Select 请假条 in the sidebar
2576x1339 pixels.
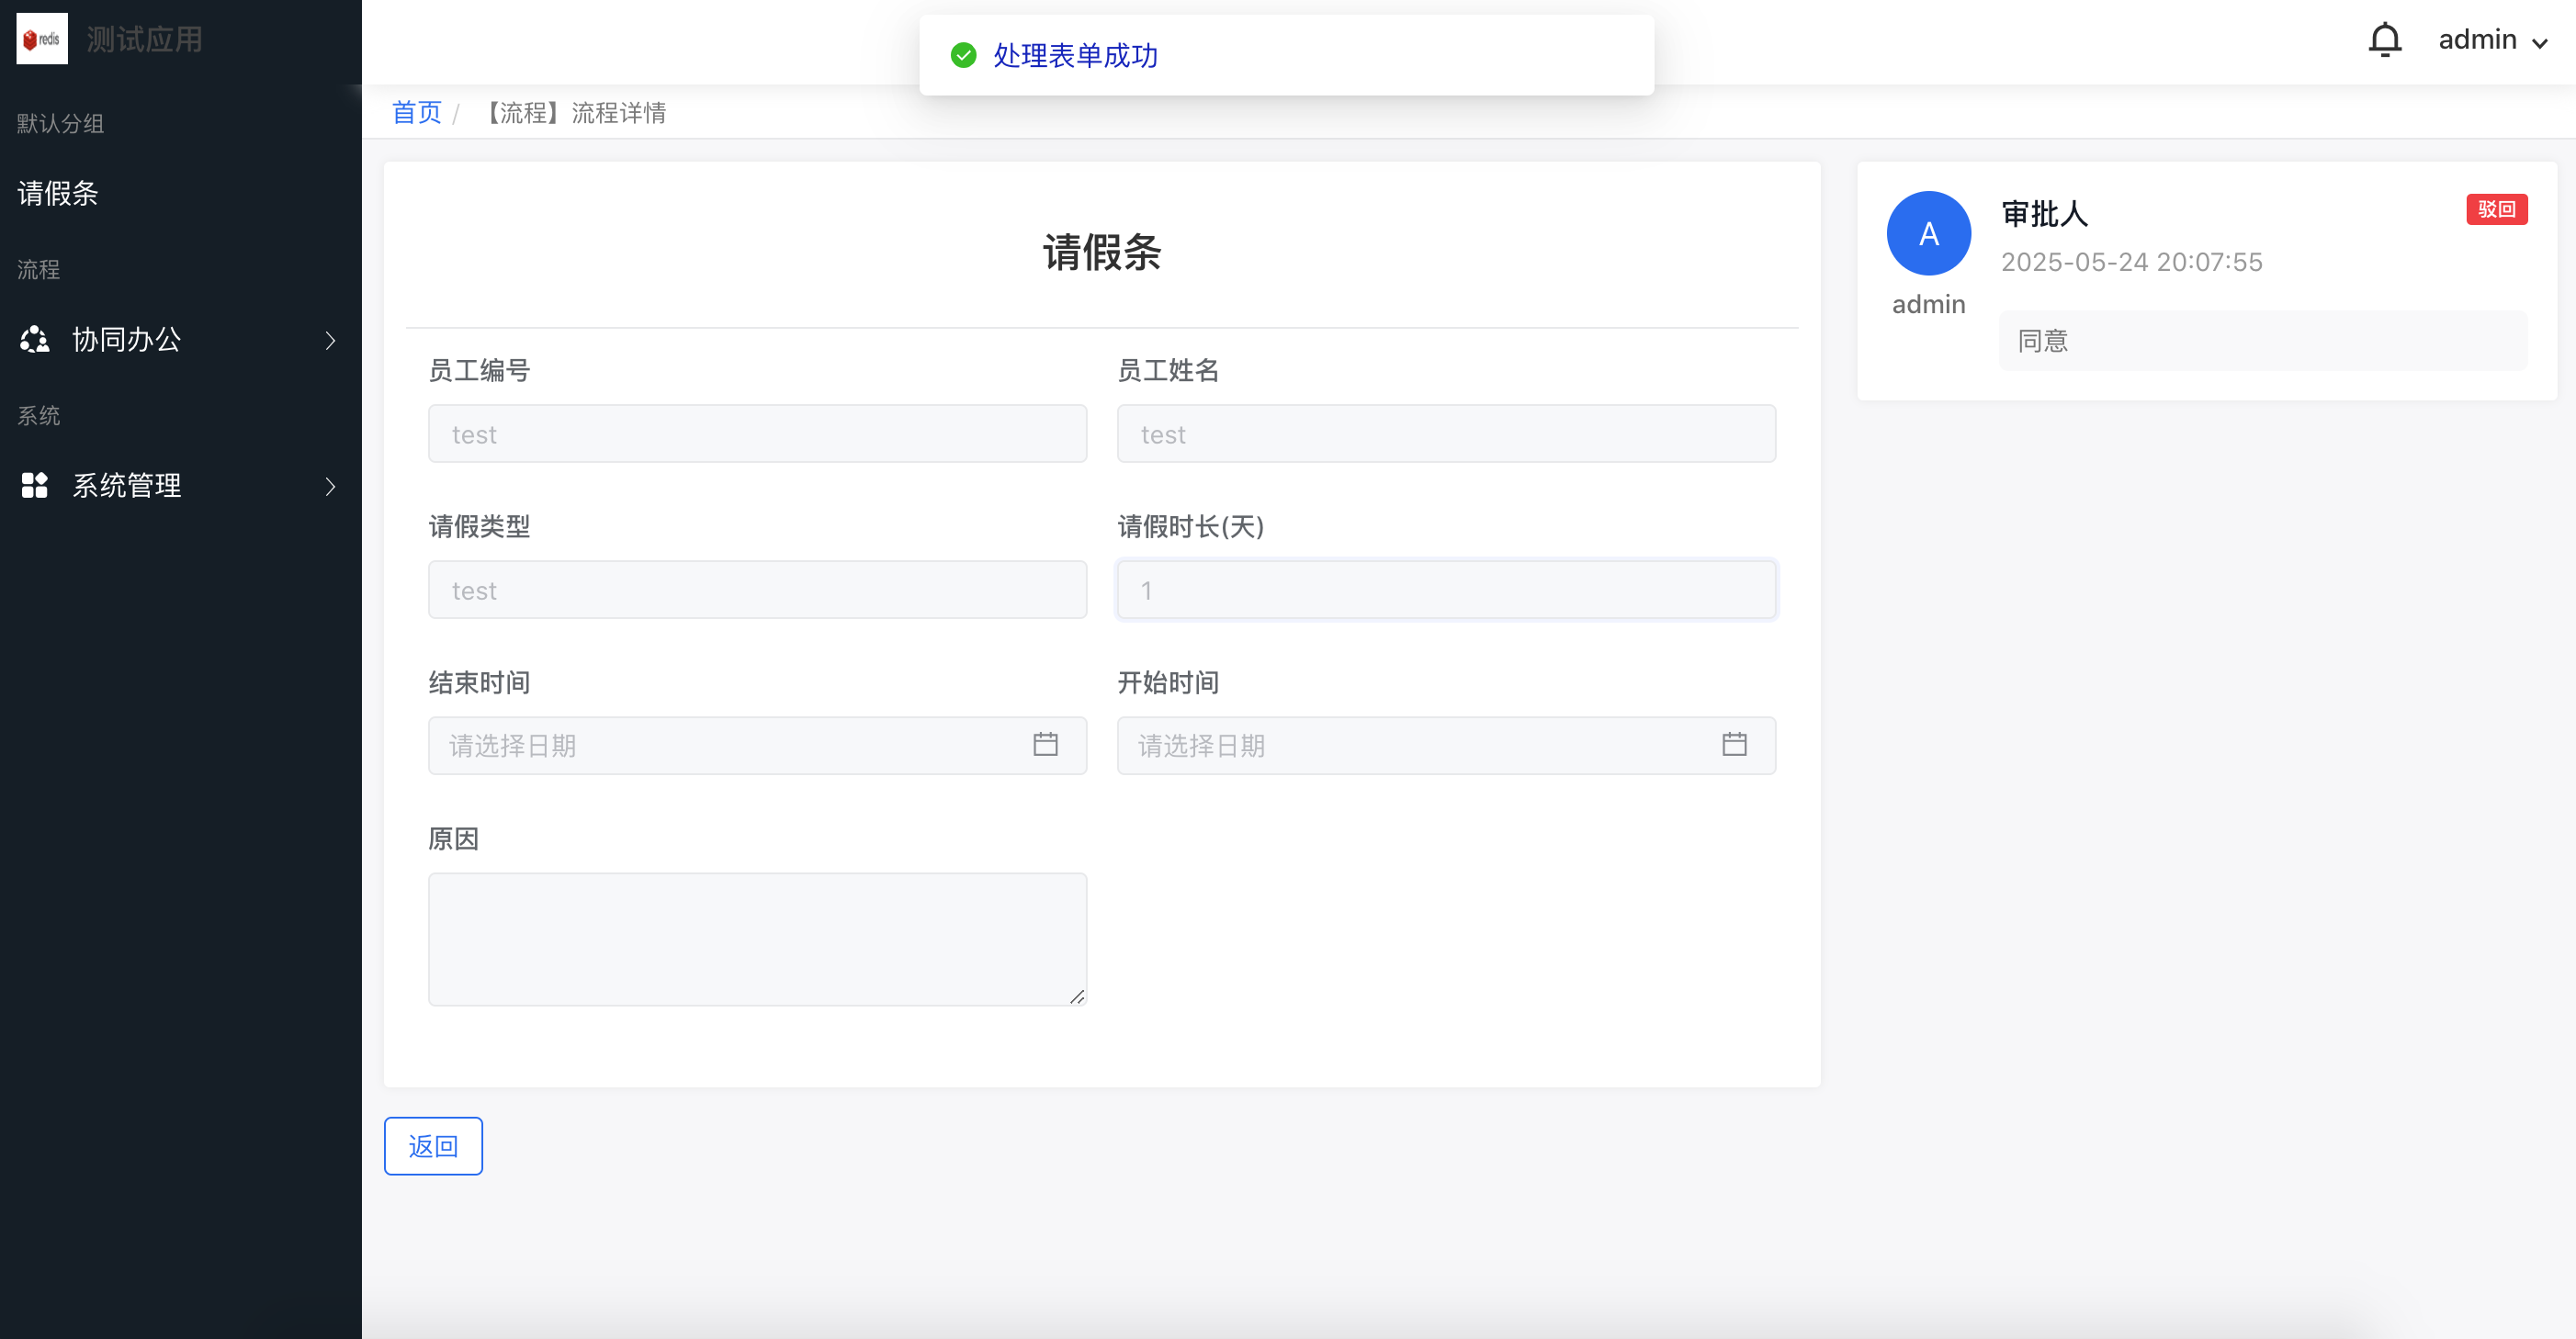pyautogui.click(x=58, y=193)
